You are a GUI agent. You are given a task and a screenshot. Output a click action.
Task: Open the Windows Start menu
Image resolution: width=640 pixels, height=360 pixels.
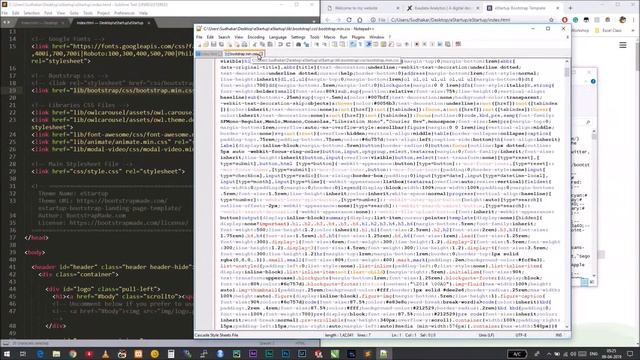click(x=7, y=354)
